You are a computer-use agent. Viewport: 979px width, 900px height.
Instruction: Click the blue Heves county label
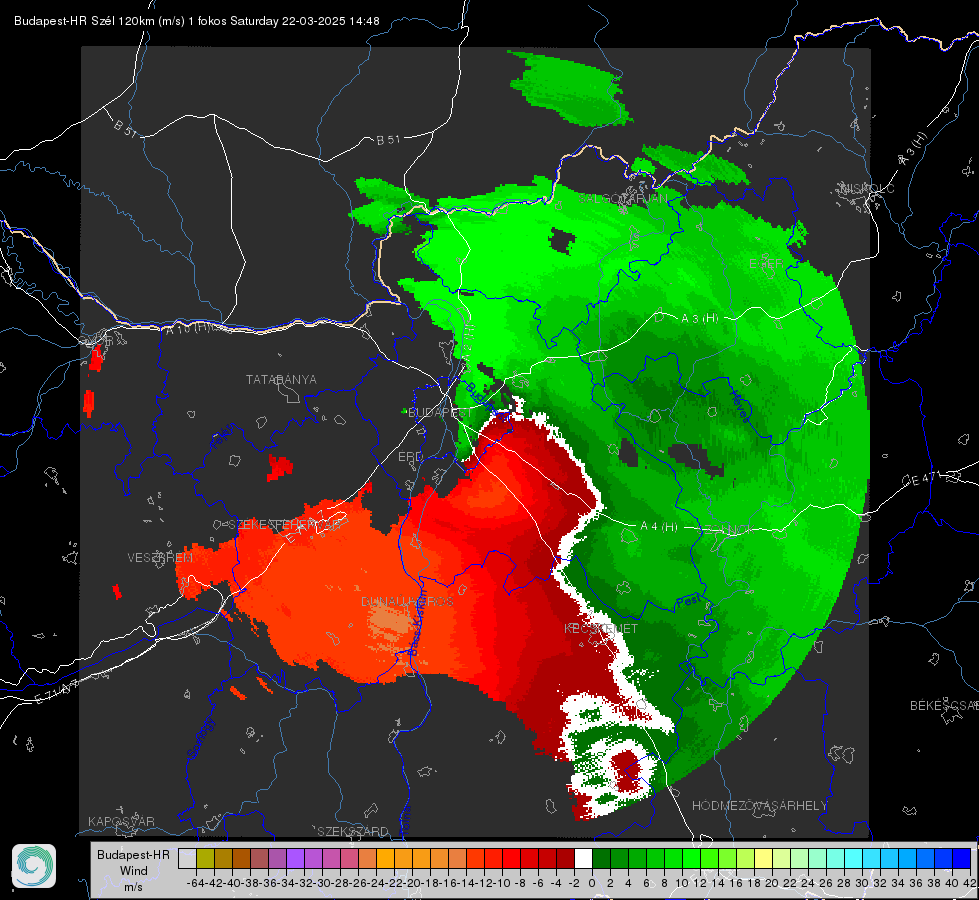pyautogui.click(x=739, y=406)
